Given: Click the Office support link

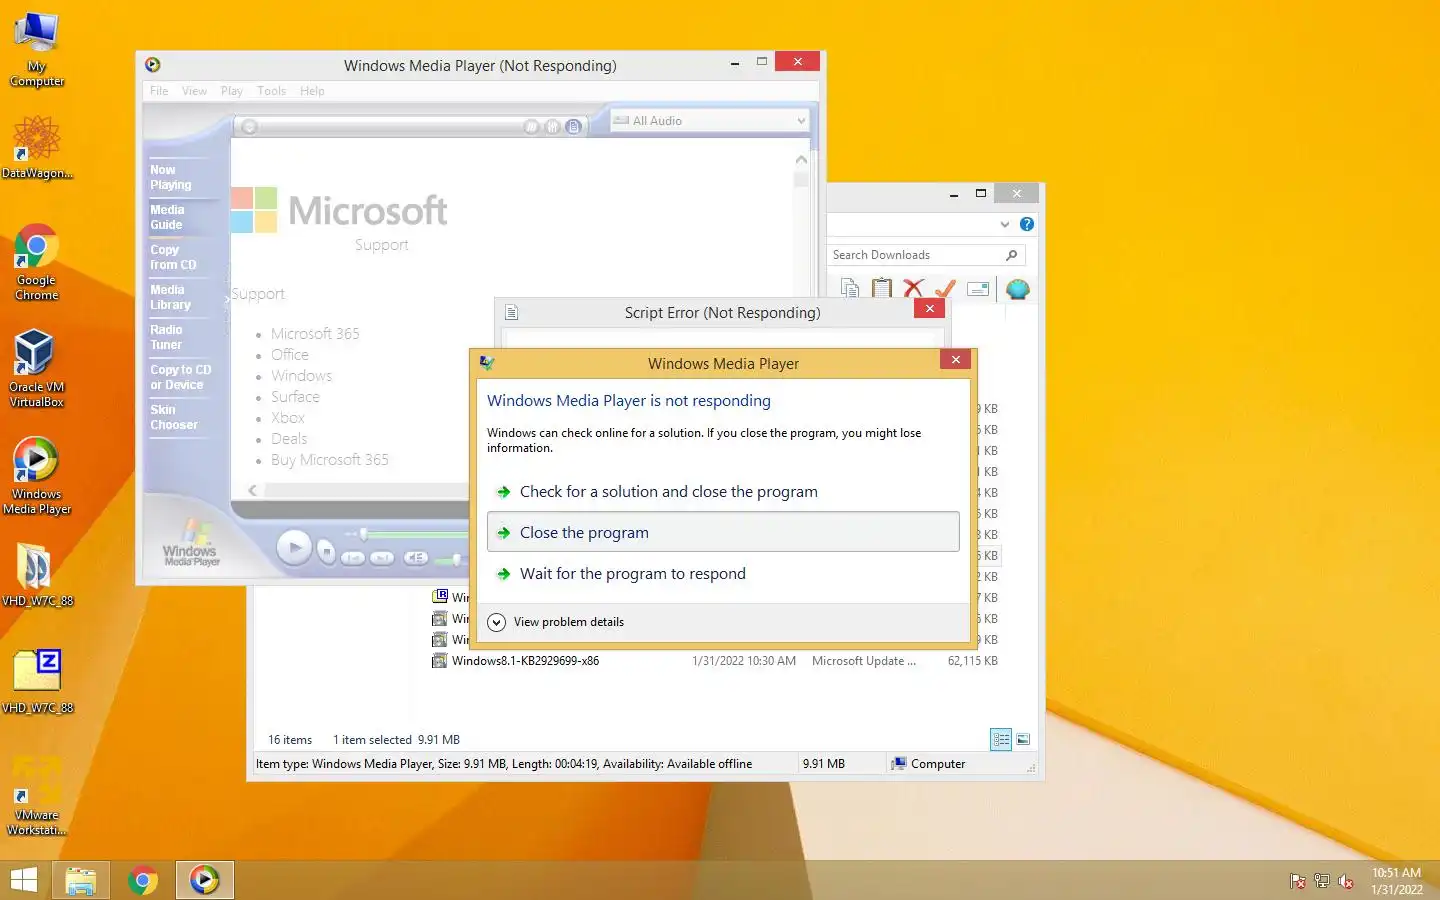Looking at the screenshot, I should [290, 355].
